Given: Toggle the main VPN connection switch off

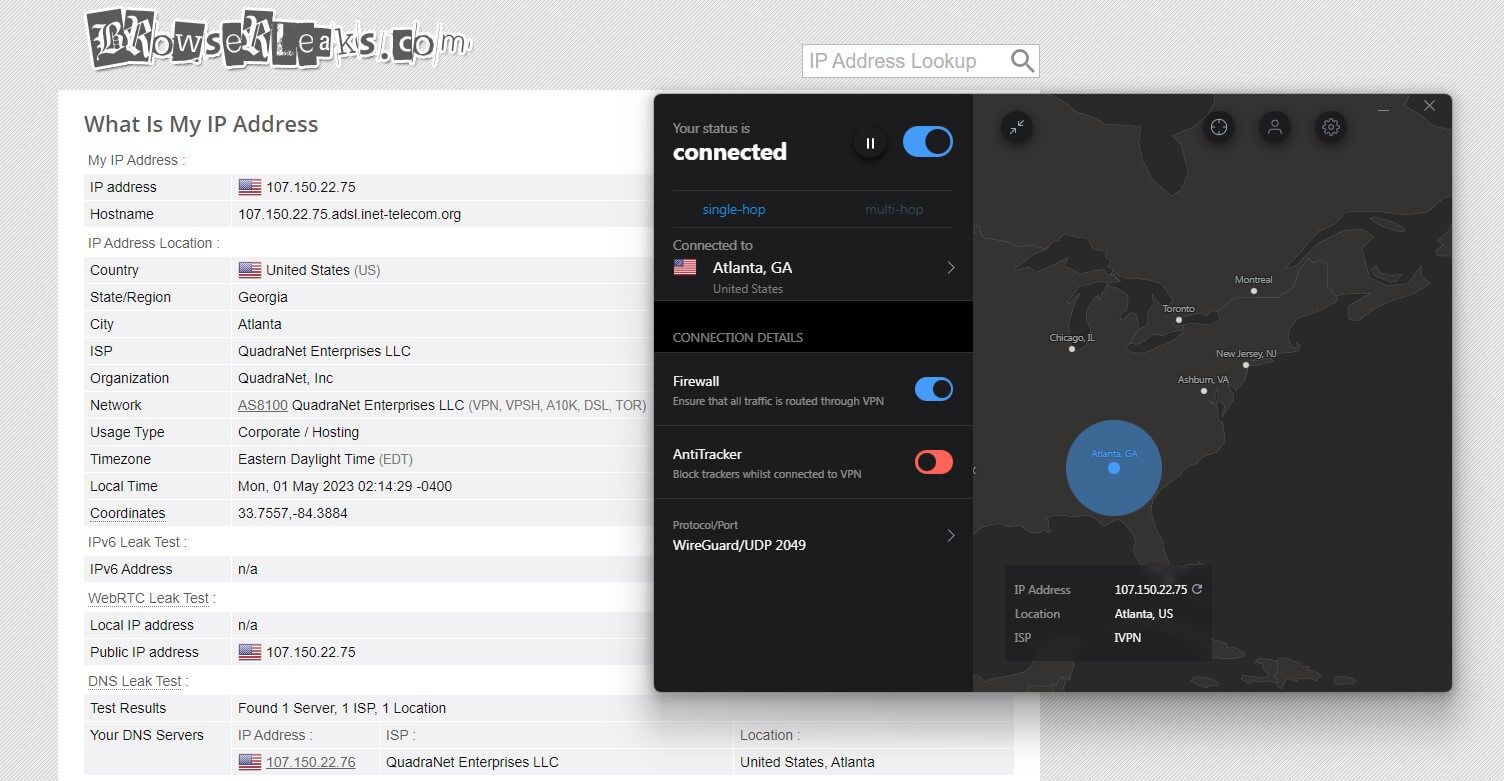Looking at the screenshot, I should [928, 142].
